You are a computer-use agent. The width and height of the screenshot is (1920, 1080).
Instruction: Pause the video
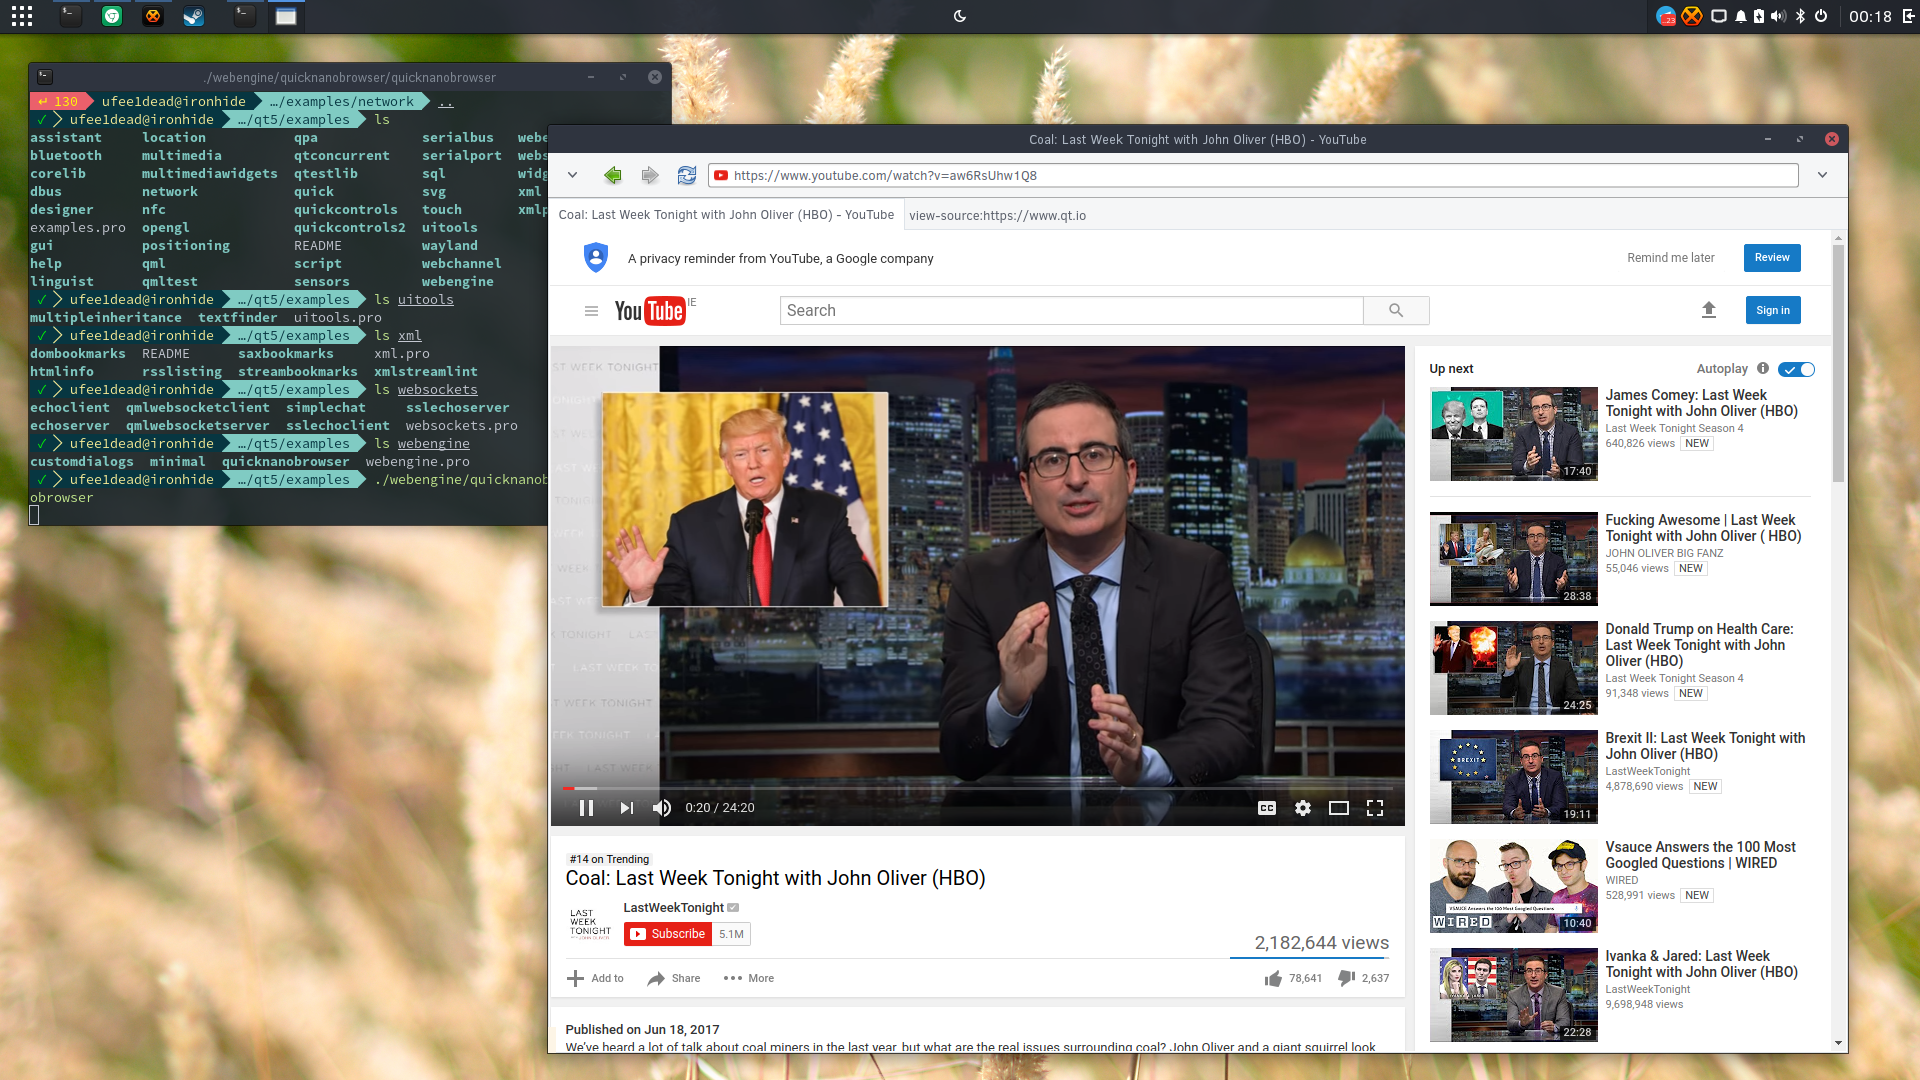(x=587, y=808)
